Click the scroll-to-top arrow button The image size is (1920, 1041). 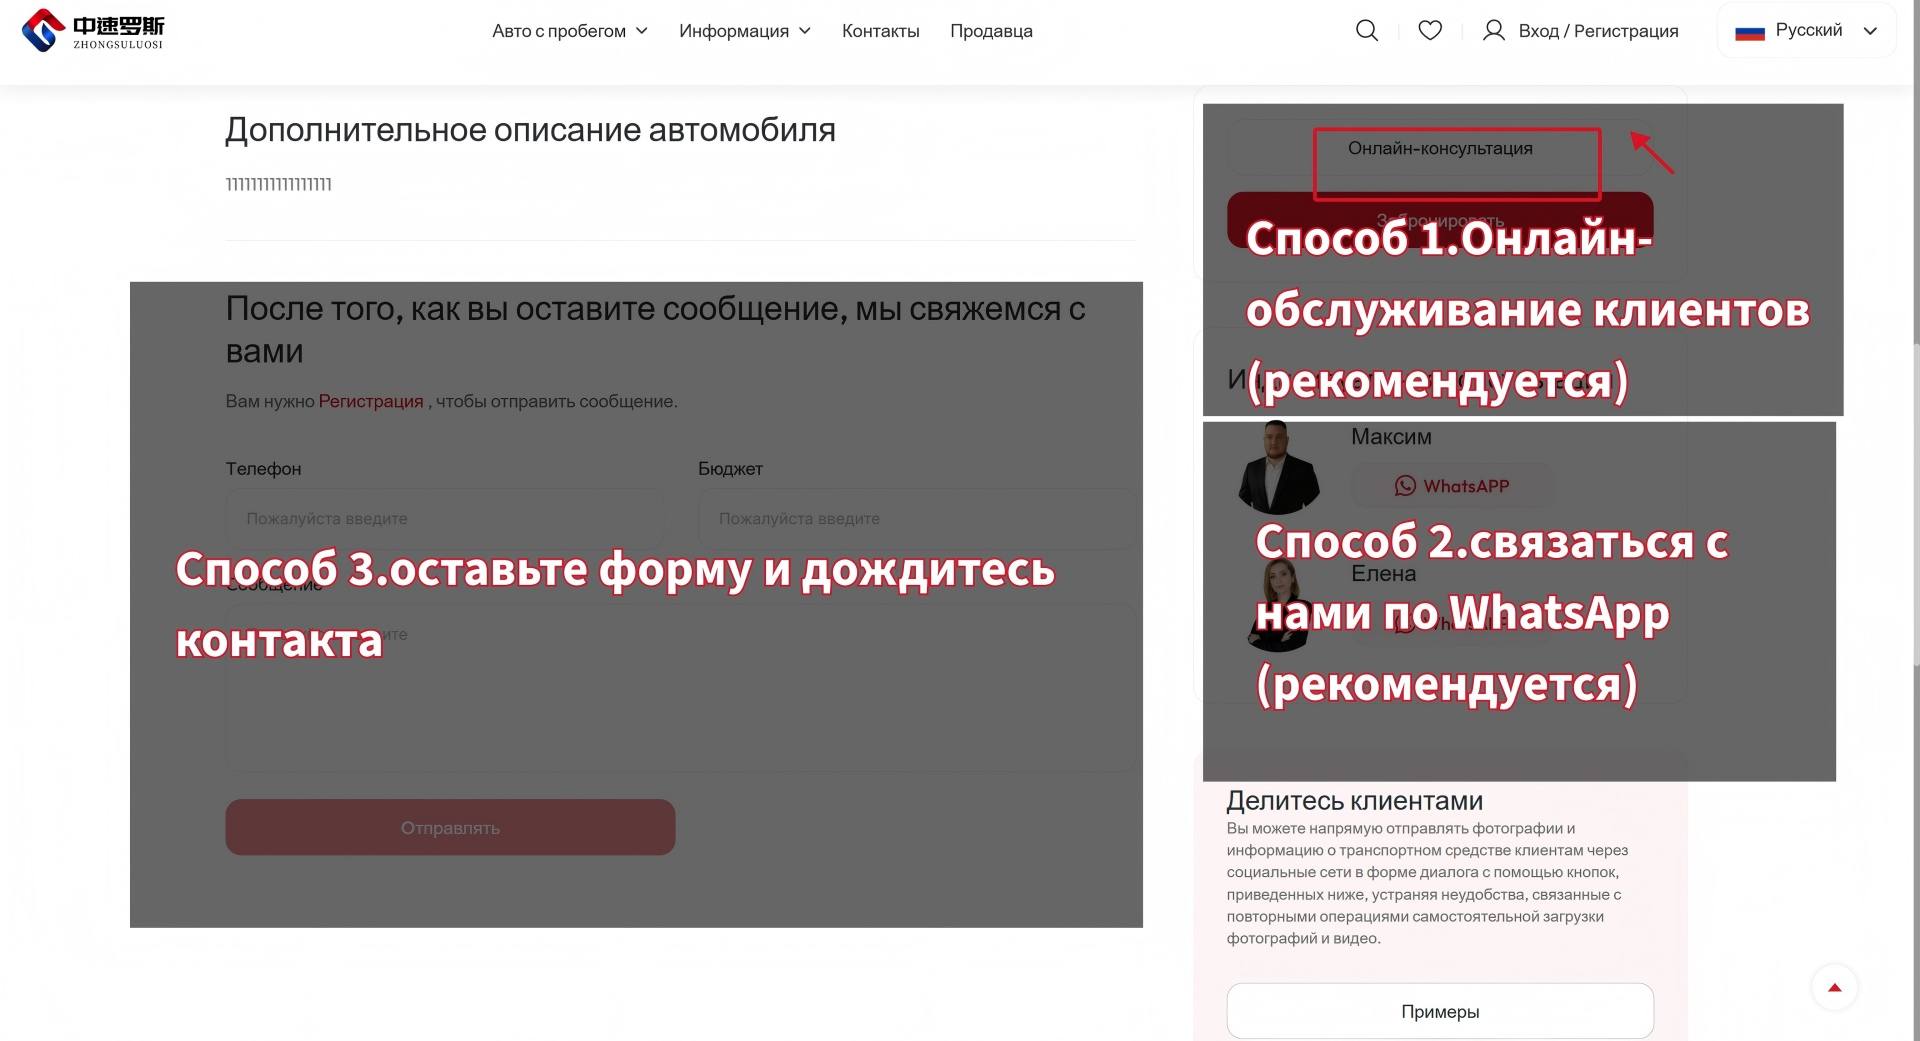(1834, 988)
